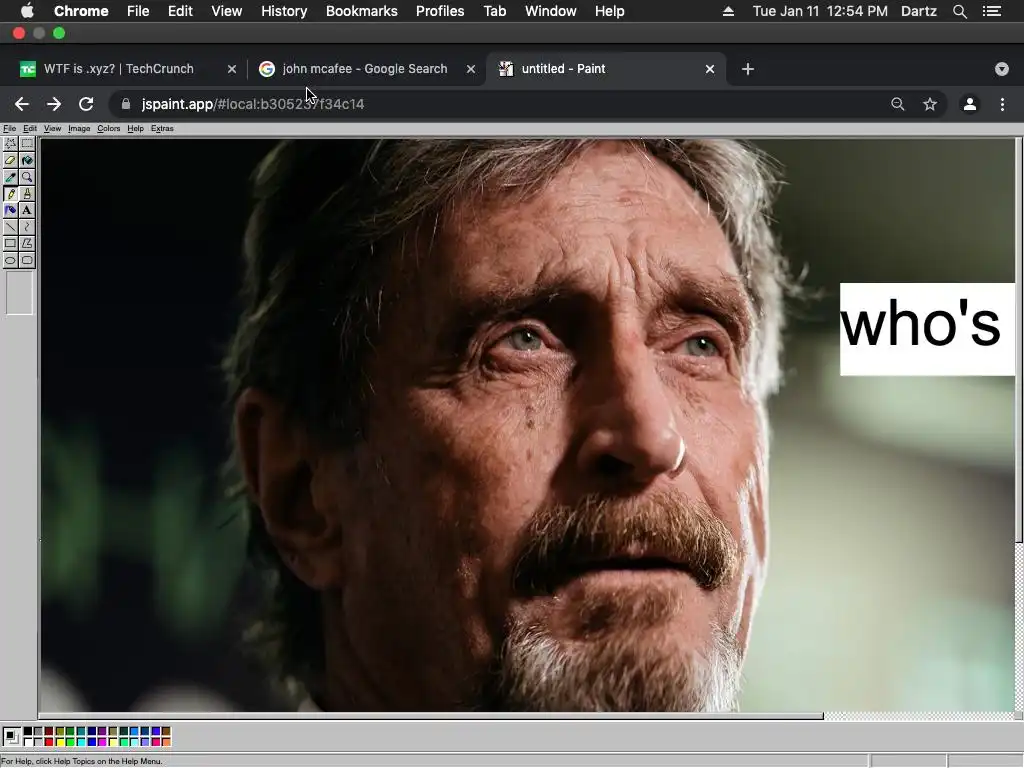1024x768 pixels.
Task: Open the Paint Image menu
Action: pos(79,129)
